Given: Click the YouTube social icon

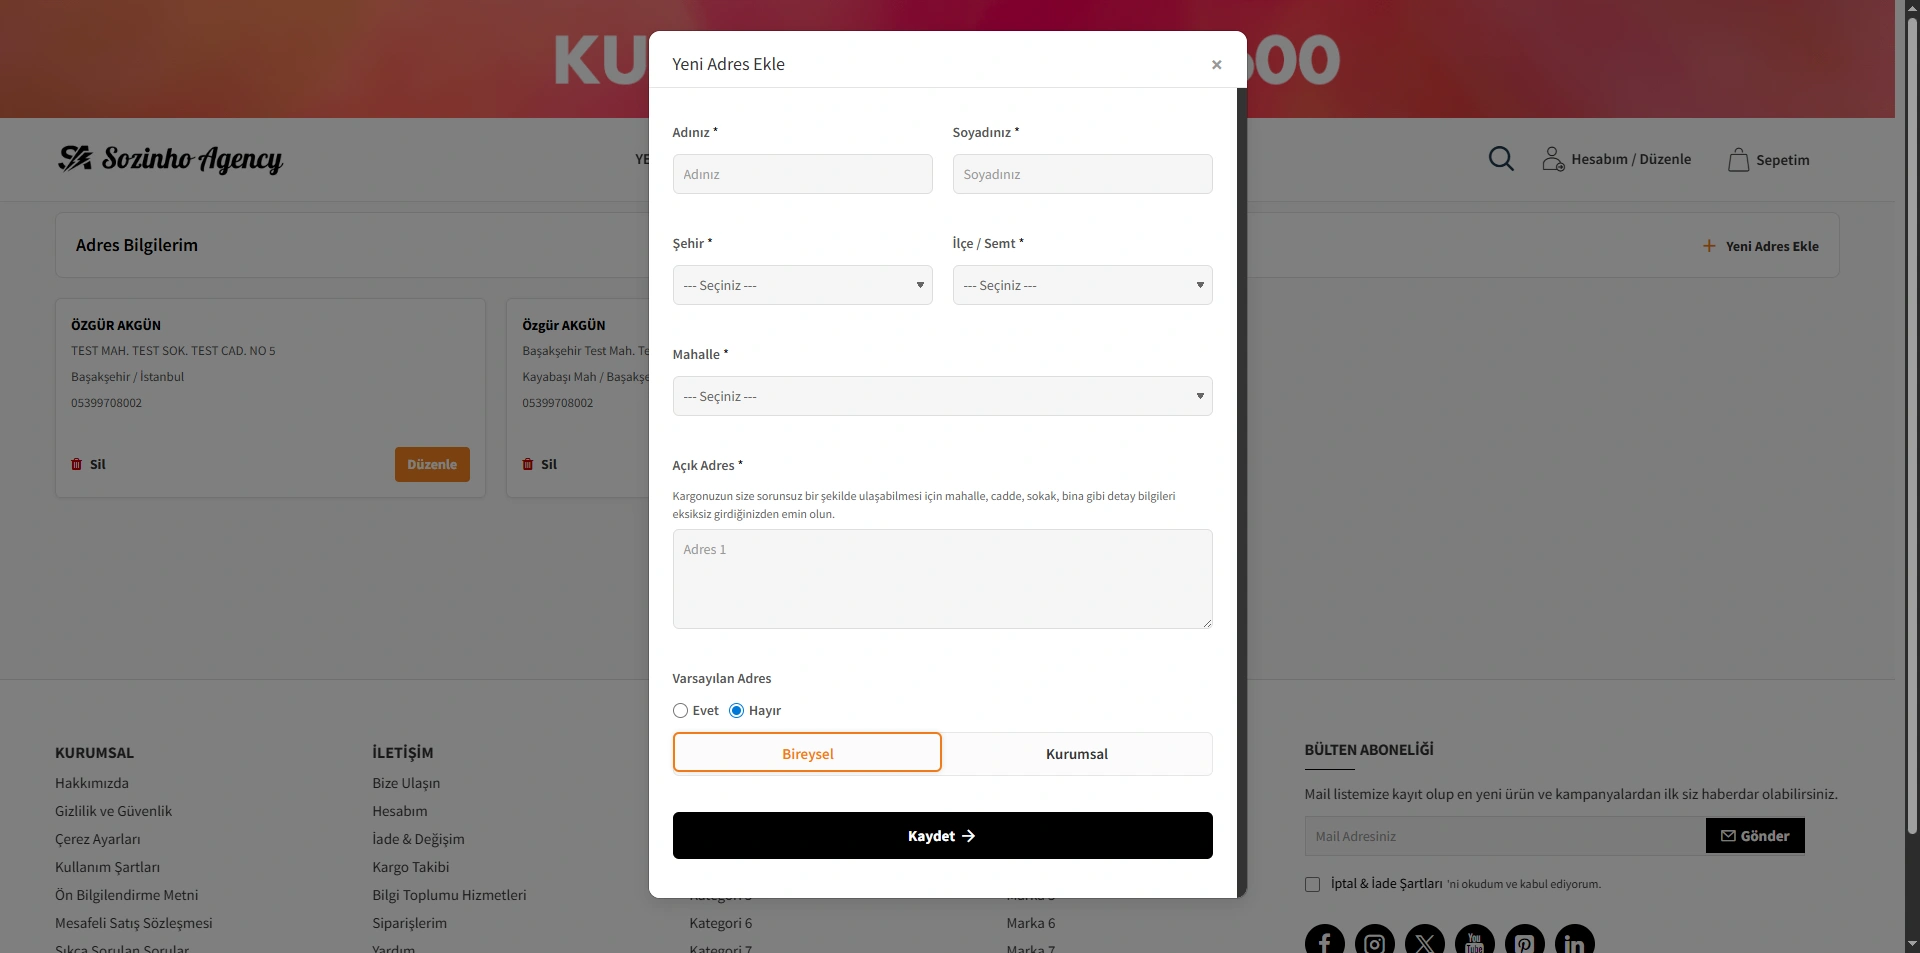Looking at the screenshot, I should (1474, 941).
